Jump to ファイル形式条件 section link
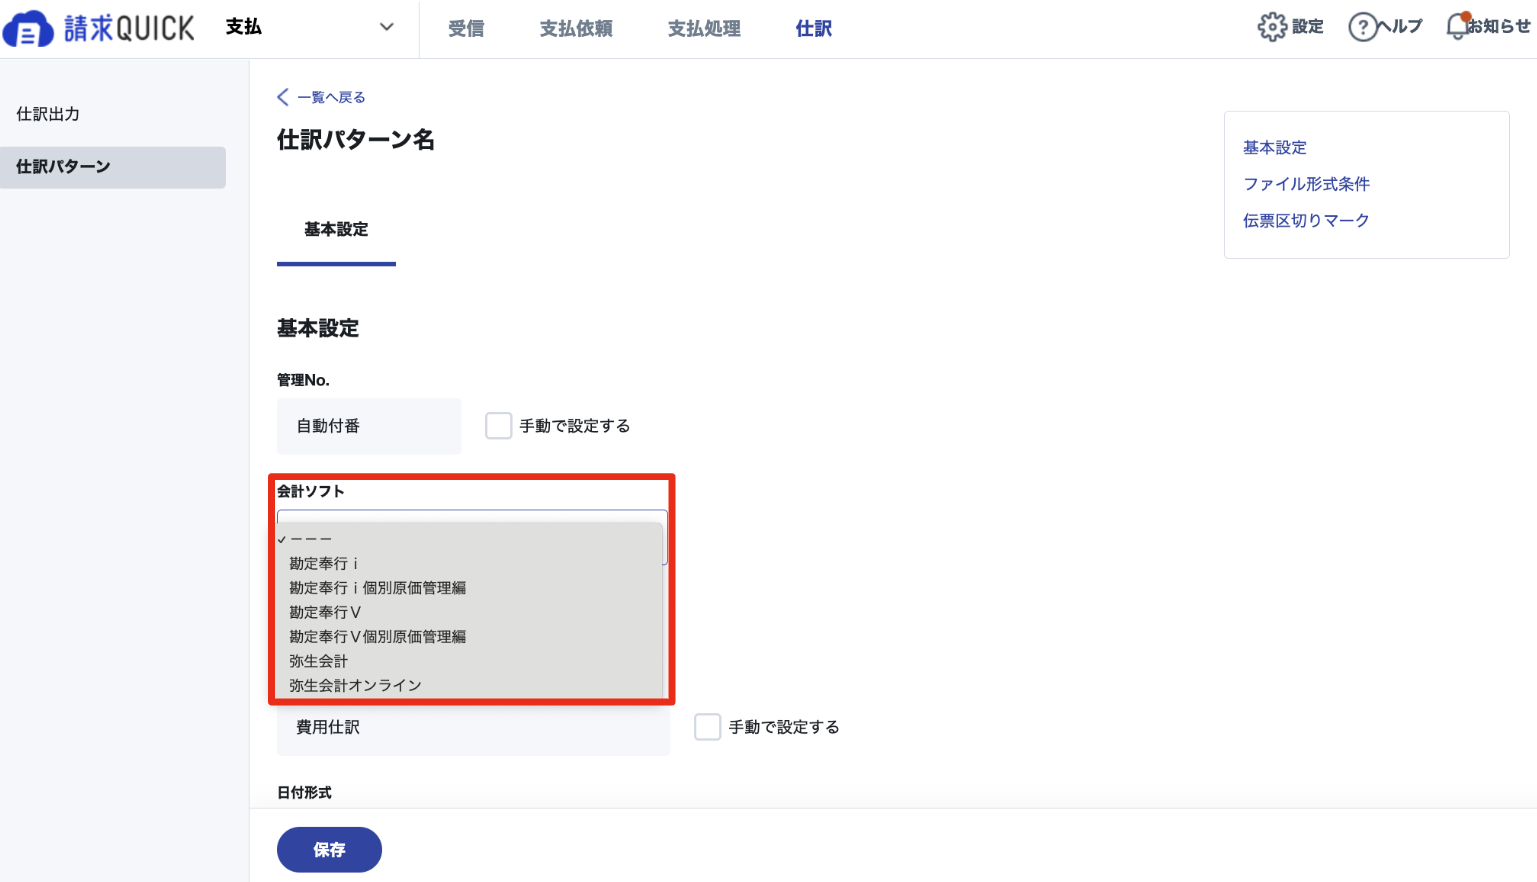The width and height of the screenshot is (1537, 882). pos(1306,184)
